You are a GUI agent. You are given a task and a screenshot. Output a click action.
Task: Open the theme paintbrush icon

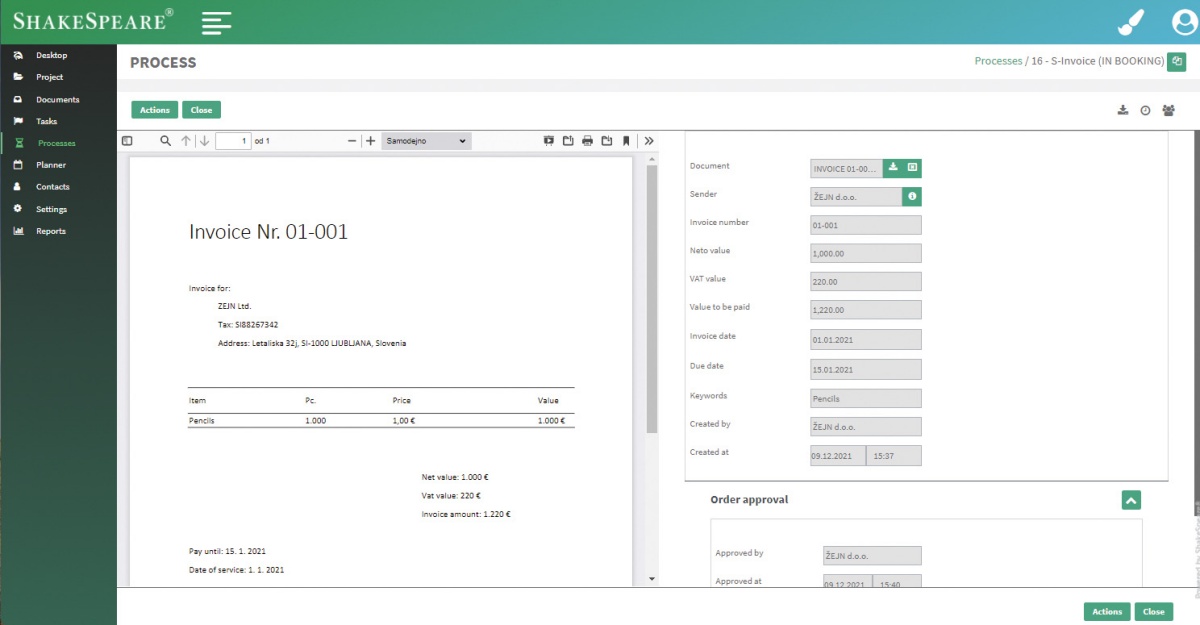pos(1131,22)
